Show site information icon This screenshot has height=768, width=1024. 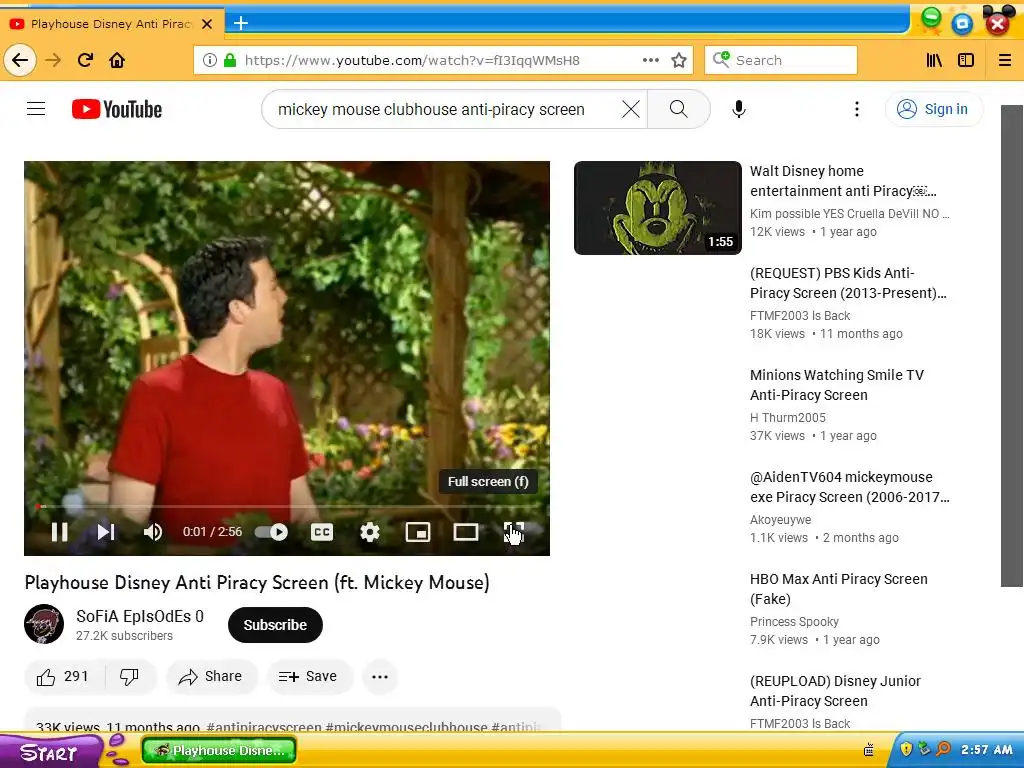pos(210,60)
